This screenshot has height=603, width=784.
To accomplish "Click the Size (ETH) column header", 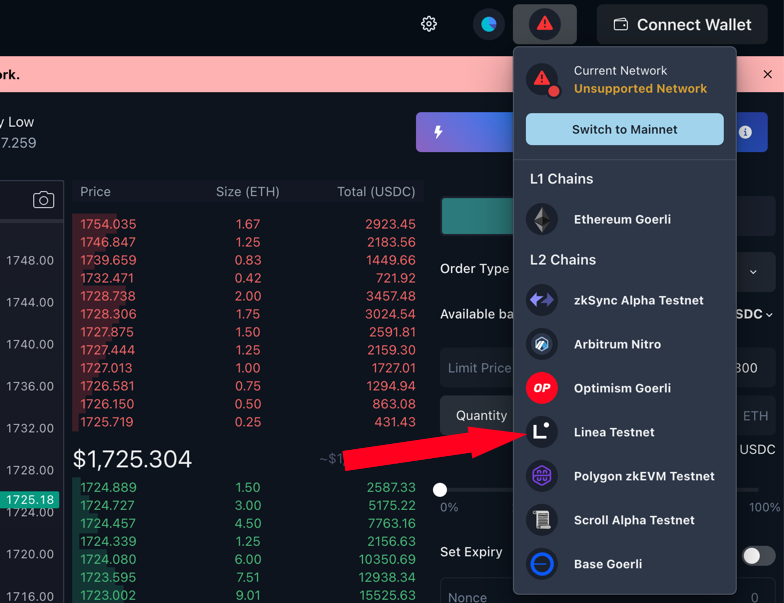I will [248, 192].
